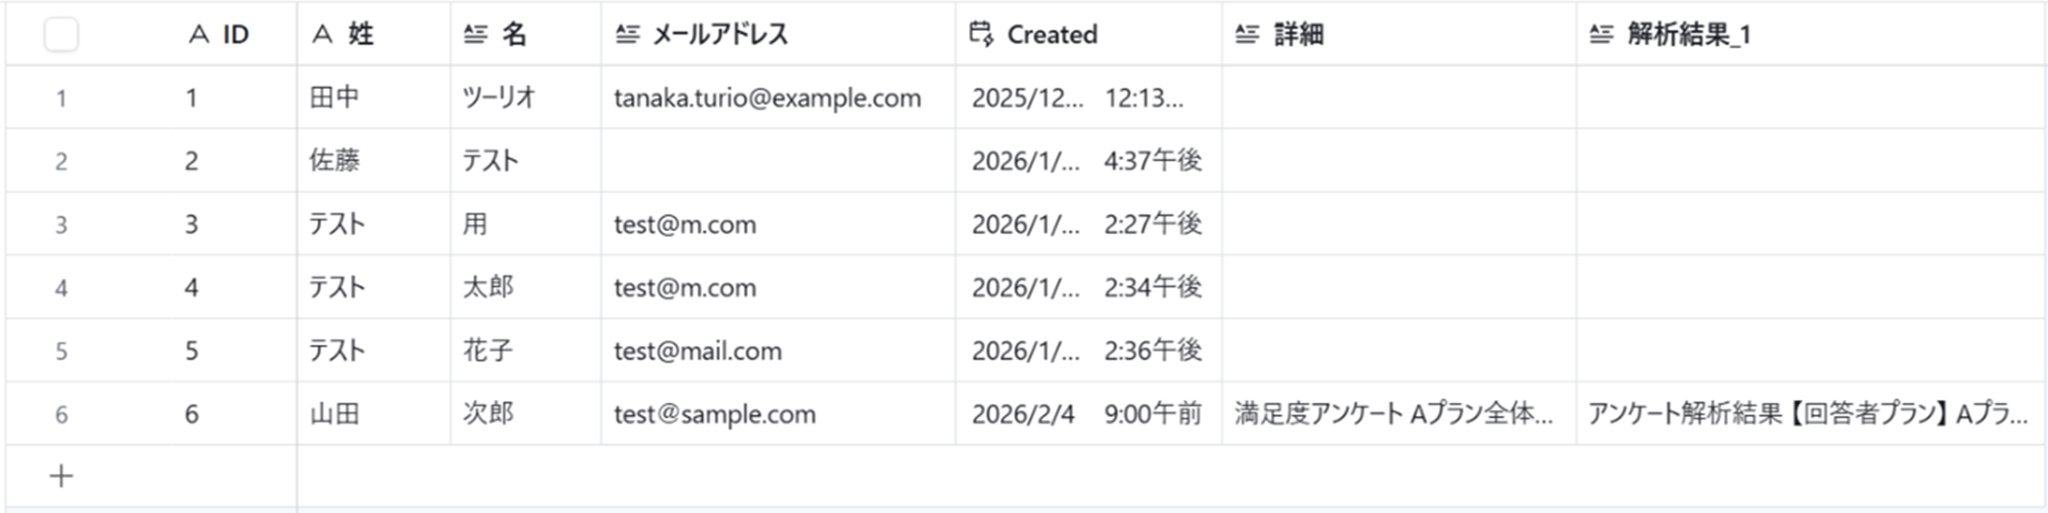Click the long-text icon beside 詳細 header
Screen dimensions: 2048x513
coord(1247,35)
